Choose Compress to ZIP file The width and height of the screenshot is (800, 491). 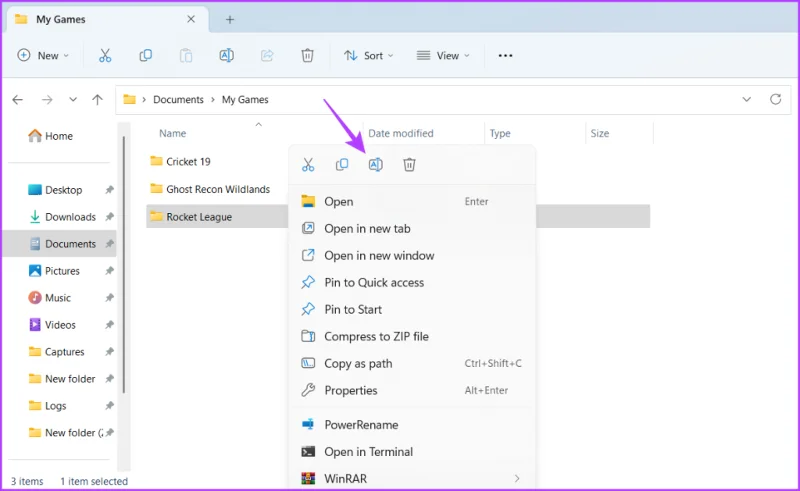[x=412, y=337]
